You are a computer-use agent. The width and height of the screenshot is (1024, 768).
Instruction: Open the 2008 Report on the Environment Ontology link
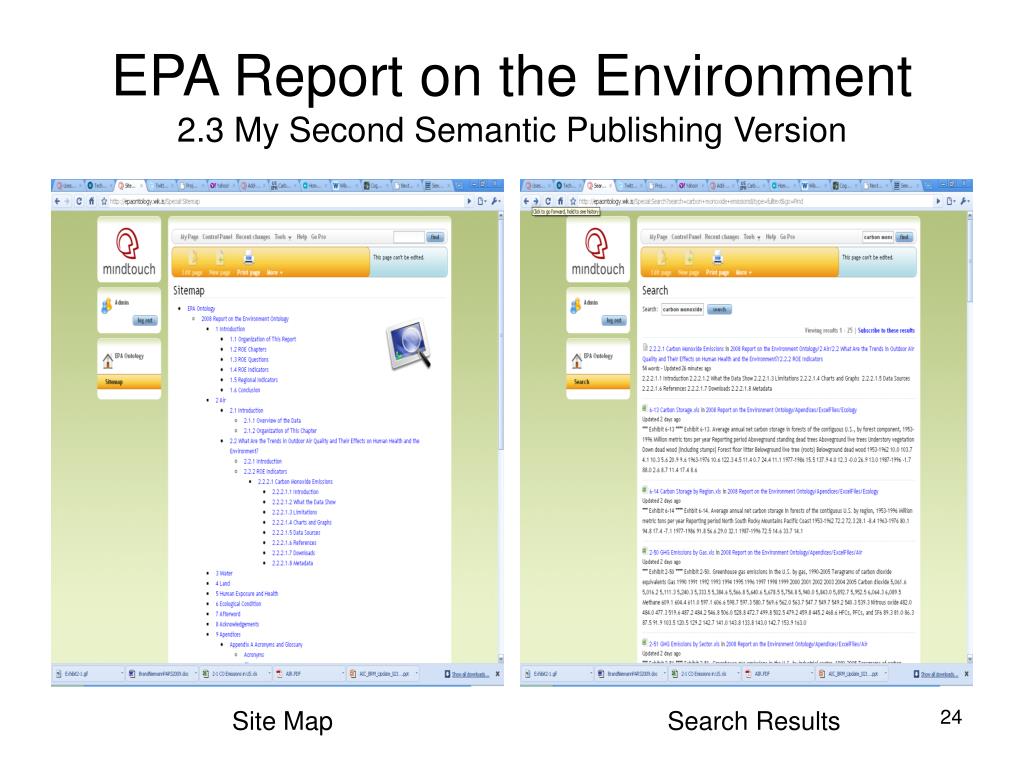244,319
